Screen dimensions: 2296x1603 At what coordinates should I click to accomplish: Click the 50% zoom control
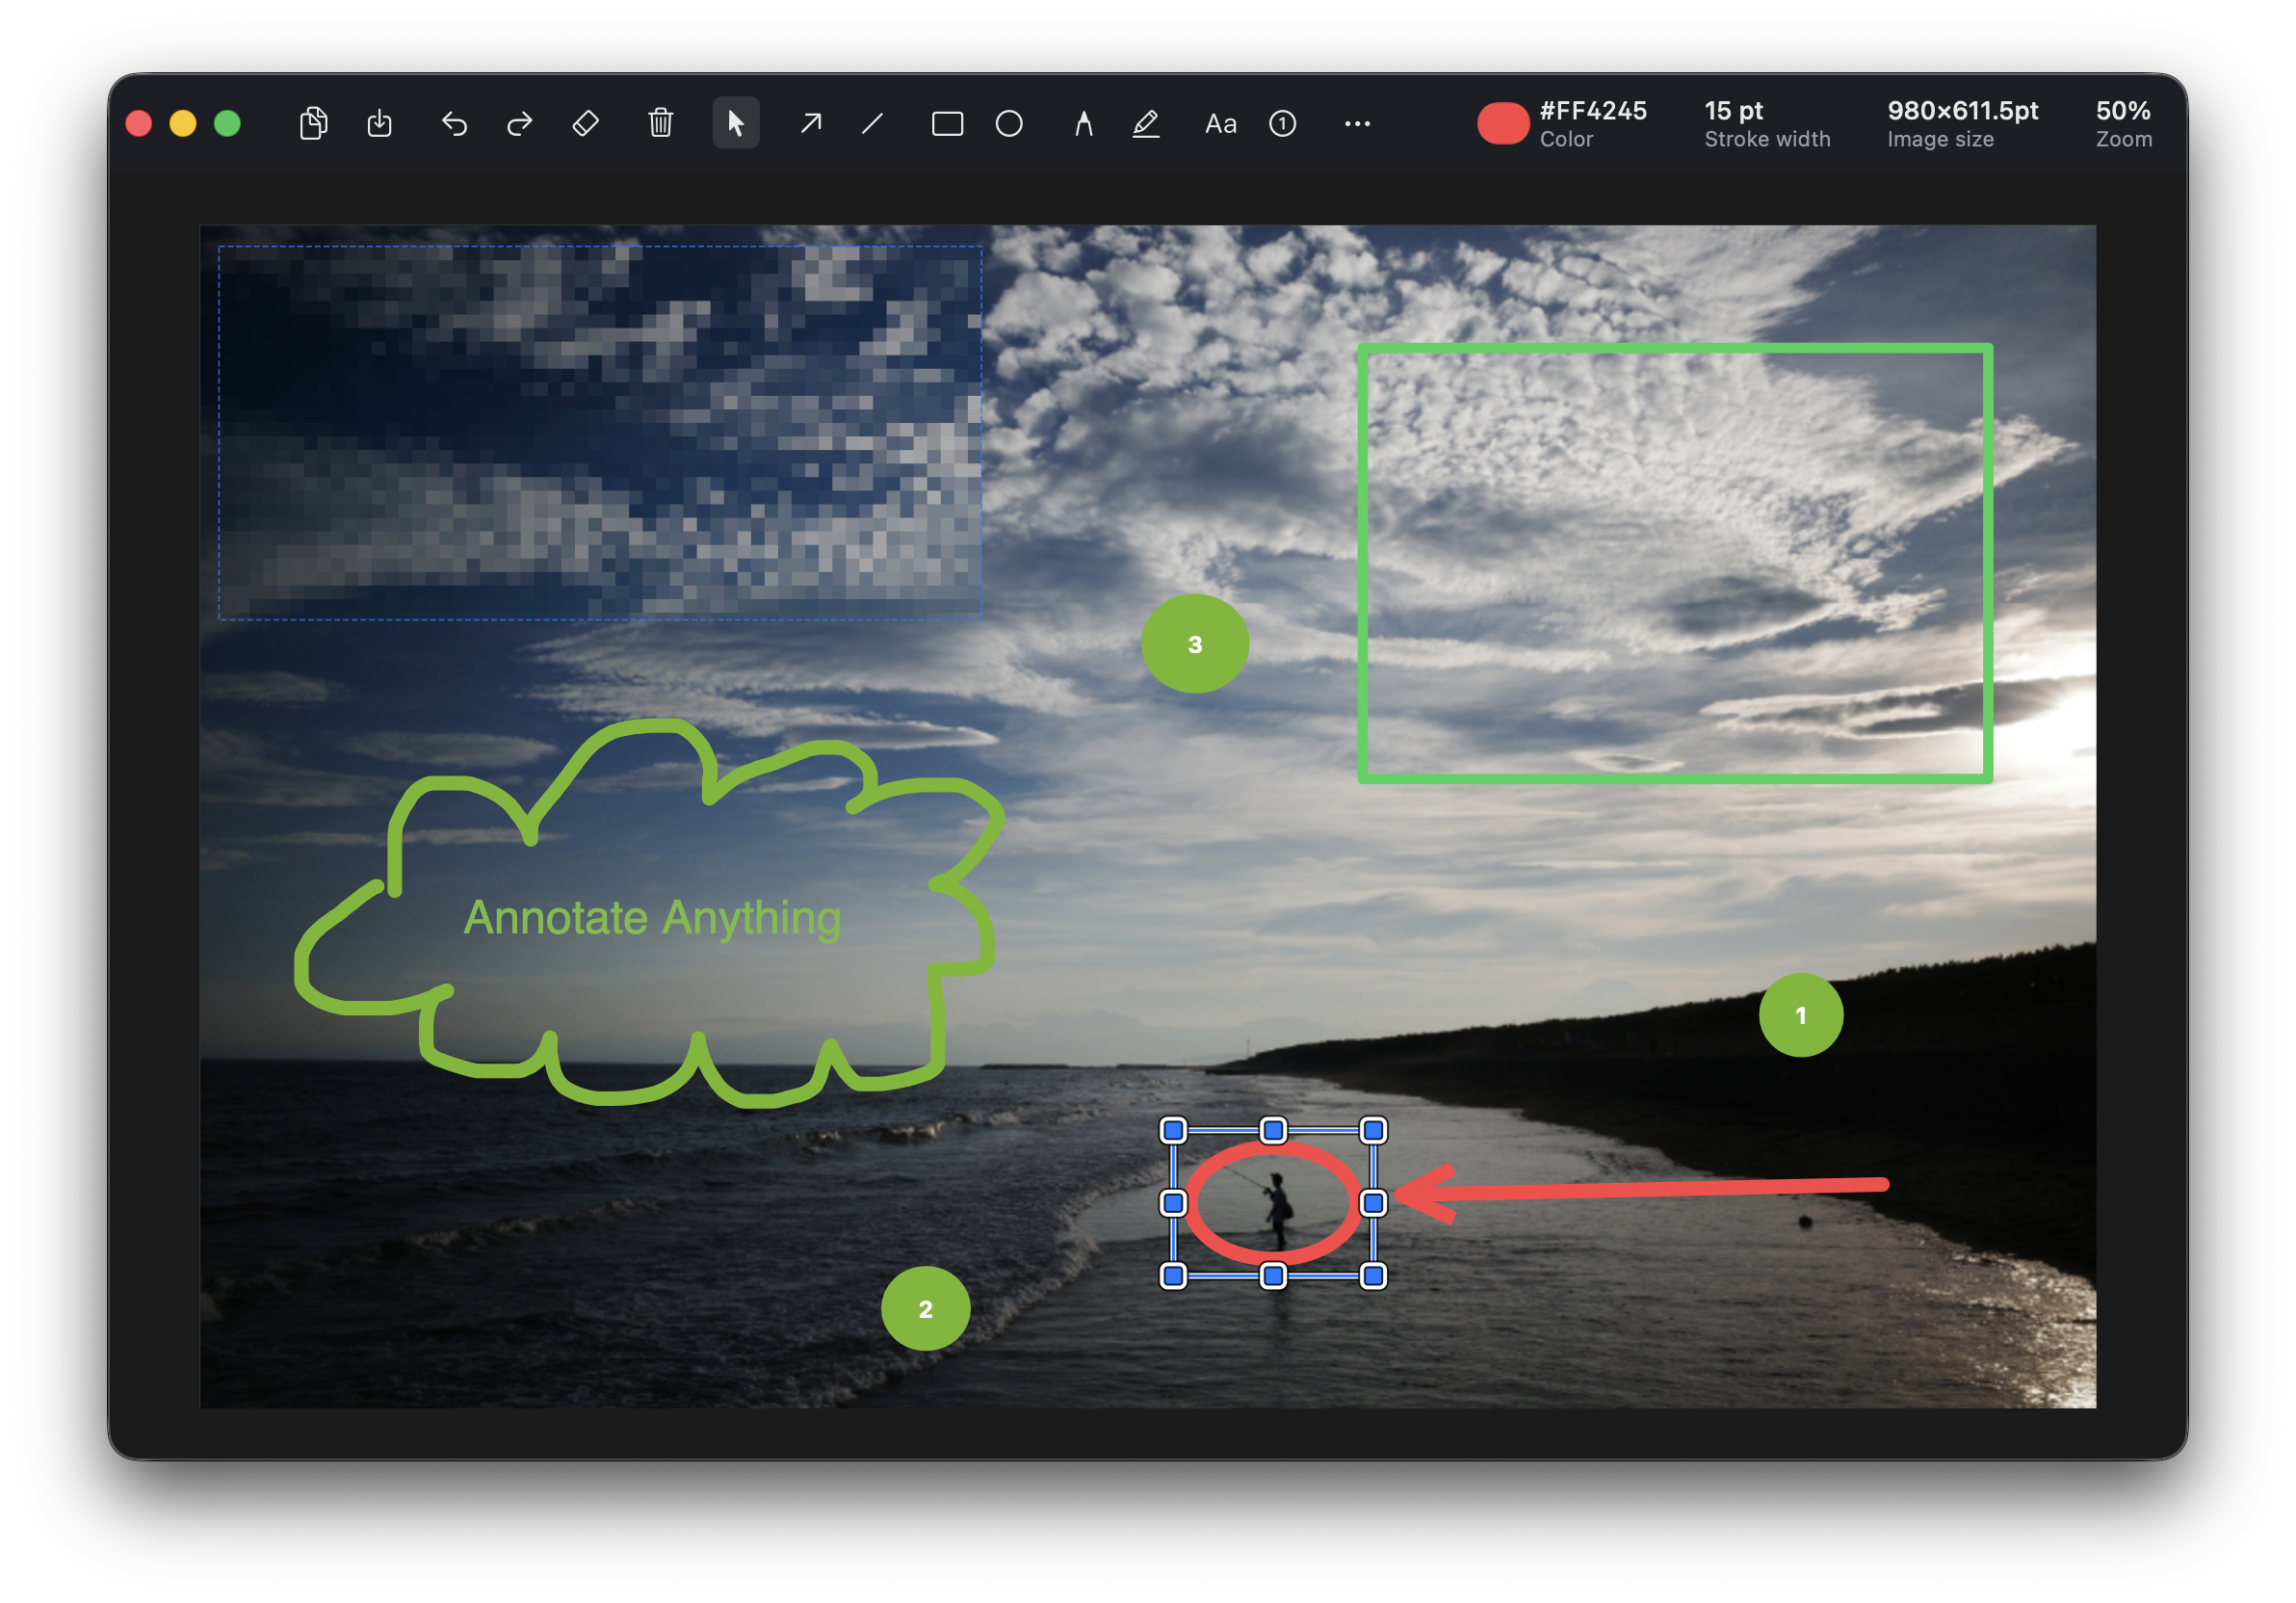(2124, 123)
